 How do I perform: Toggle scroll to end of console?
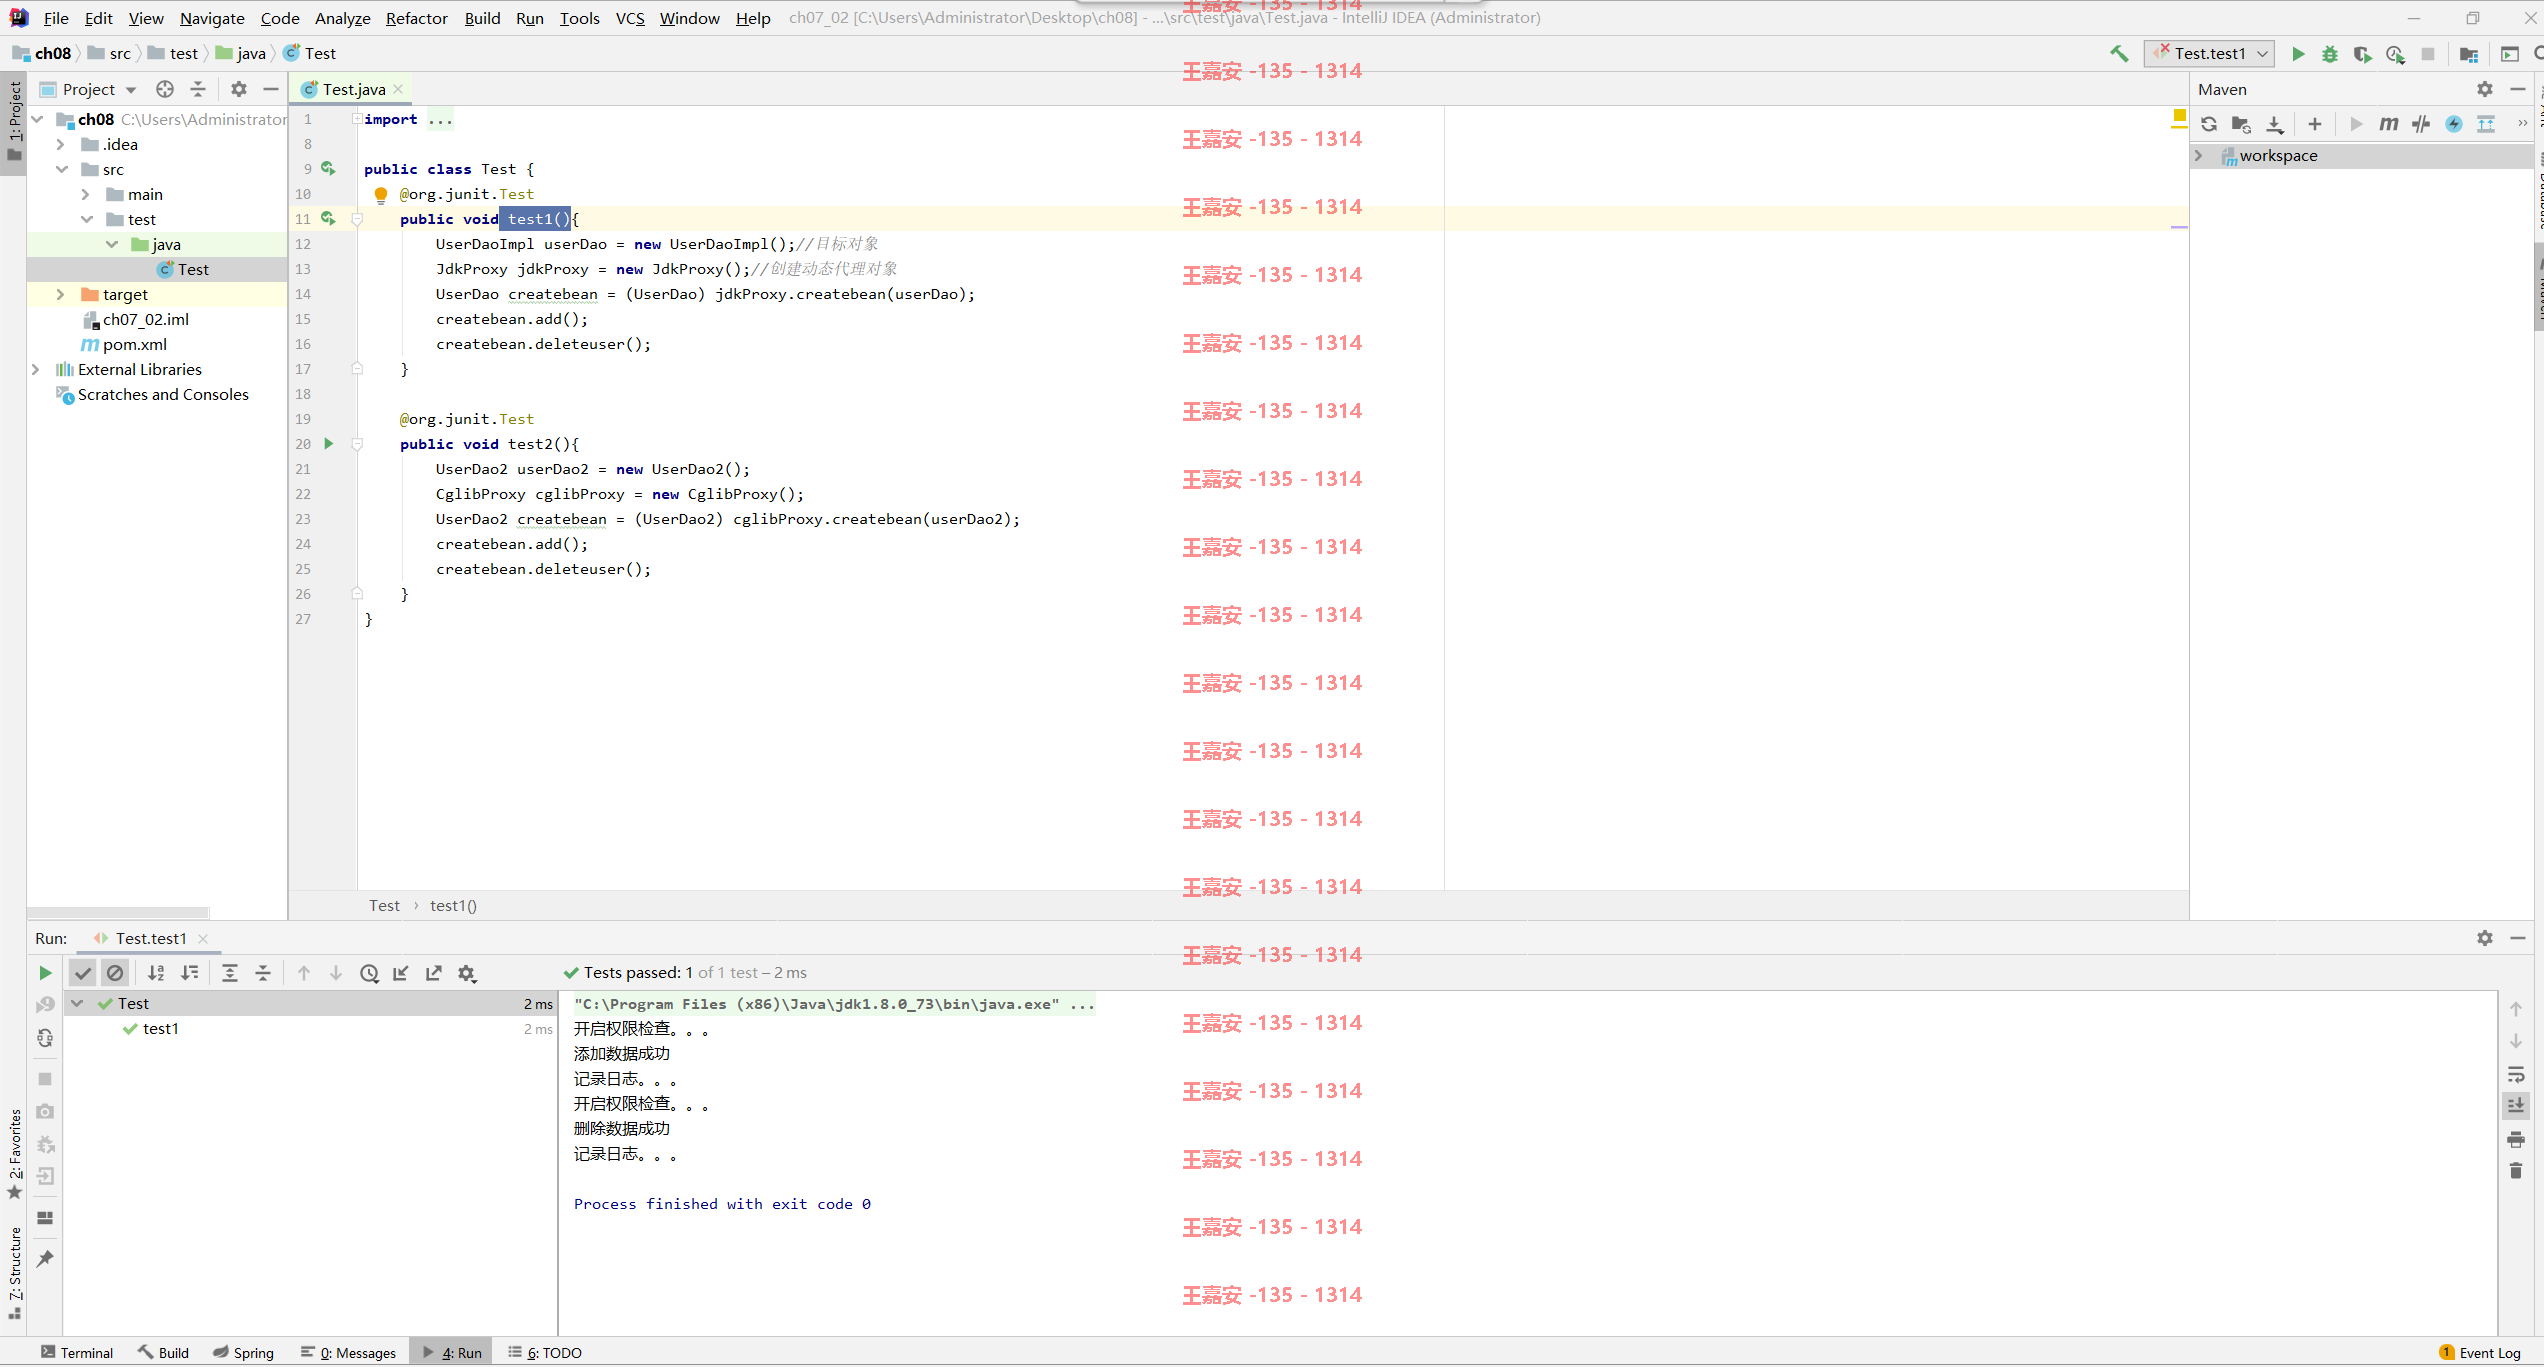click(2516, 1105)
